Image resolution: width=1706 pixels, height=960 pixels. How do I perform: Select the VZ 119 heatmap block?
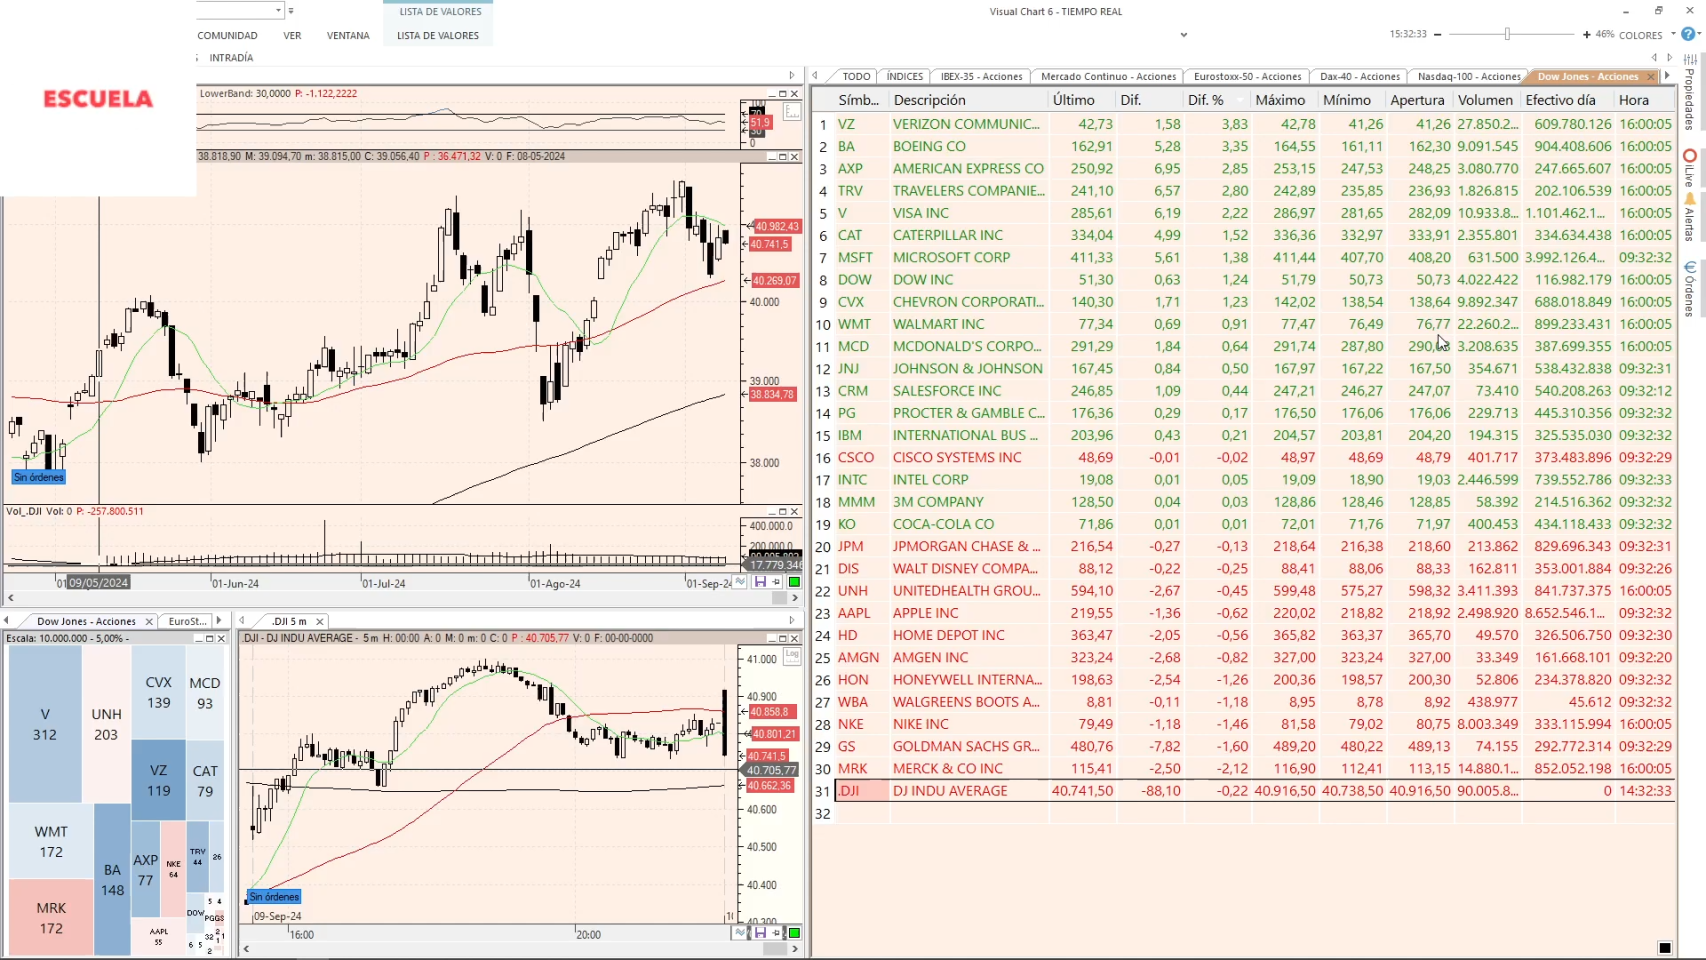tap(158, 780)
